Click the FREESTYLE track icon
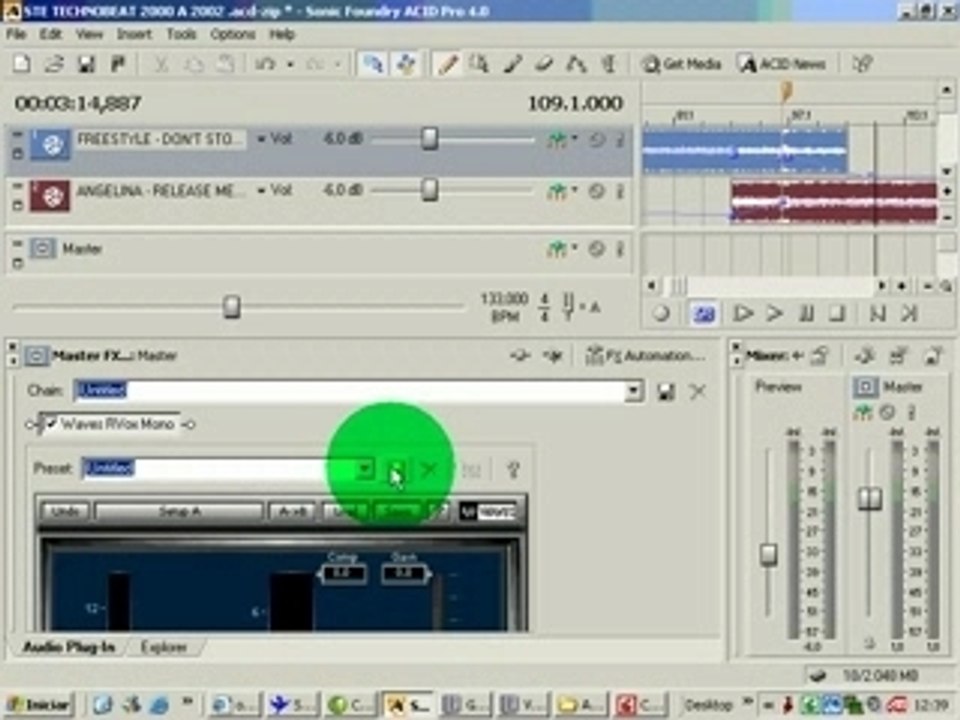This screenshot has height=720, width=960. [x=50, y=144]
